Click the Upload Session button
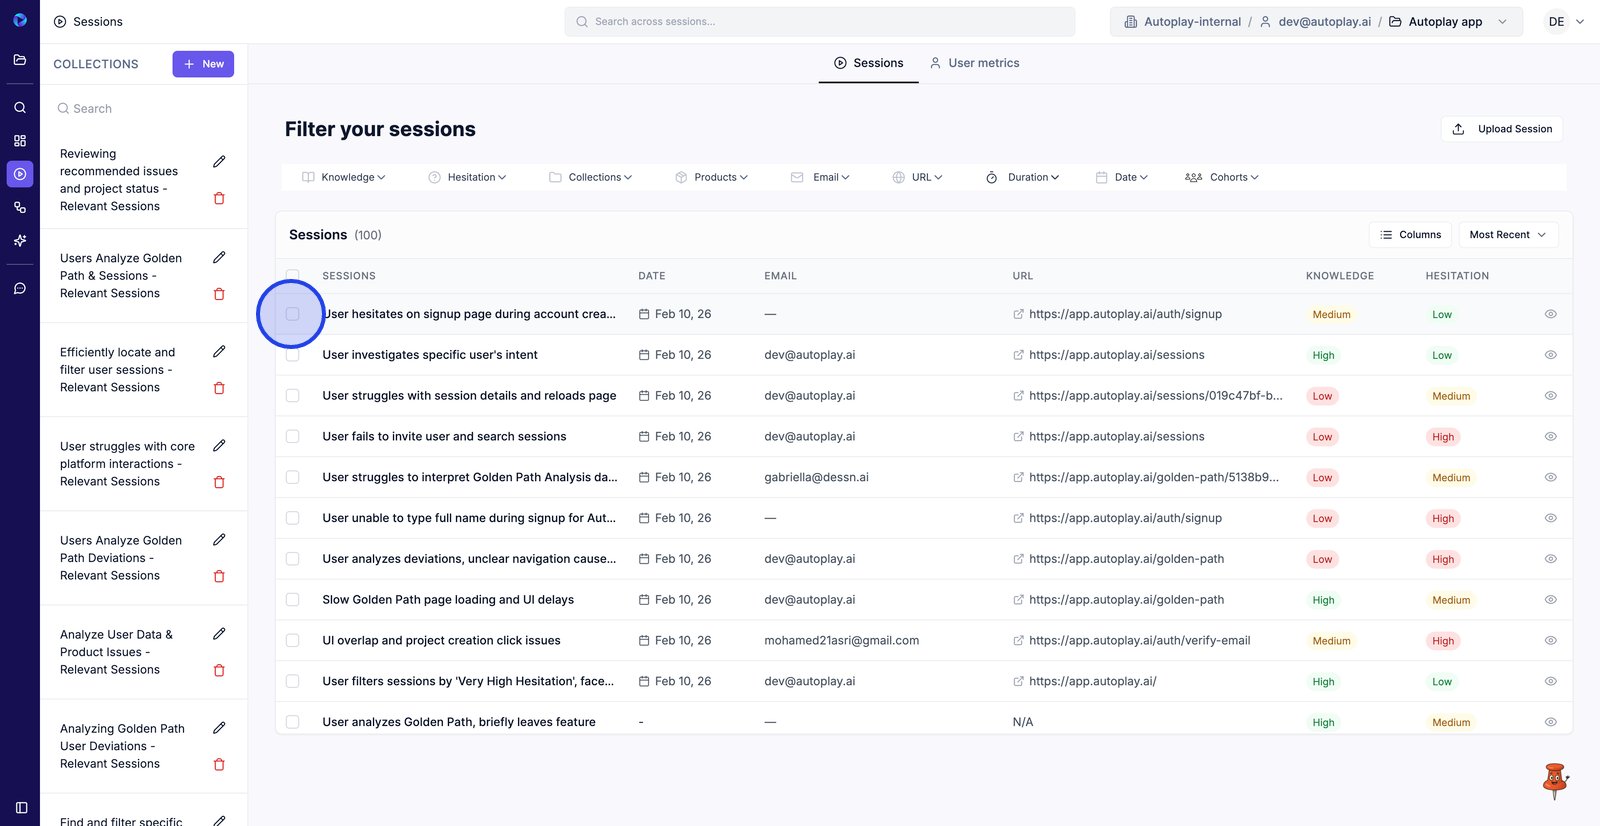 1502,129
